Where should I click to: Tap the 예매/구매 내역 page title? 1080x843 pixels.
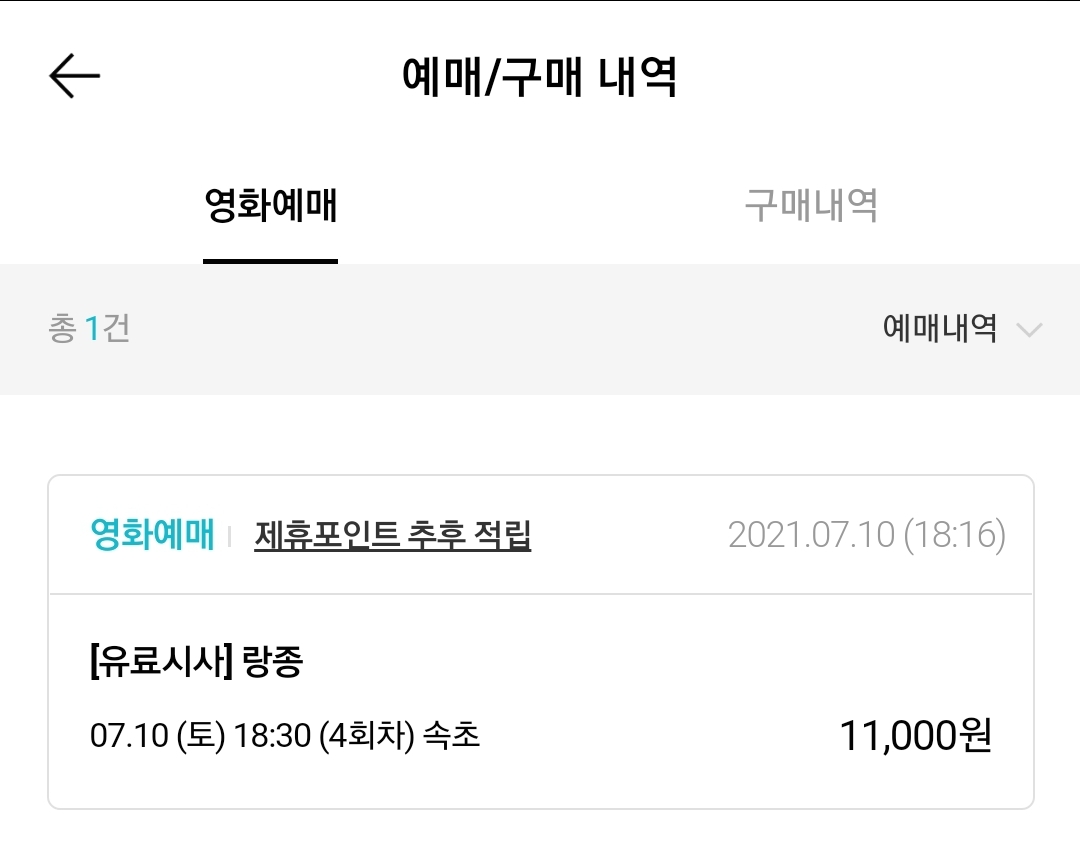coord(540,77)
